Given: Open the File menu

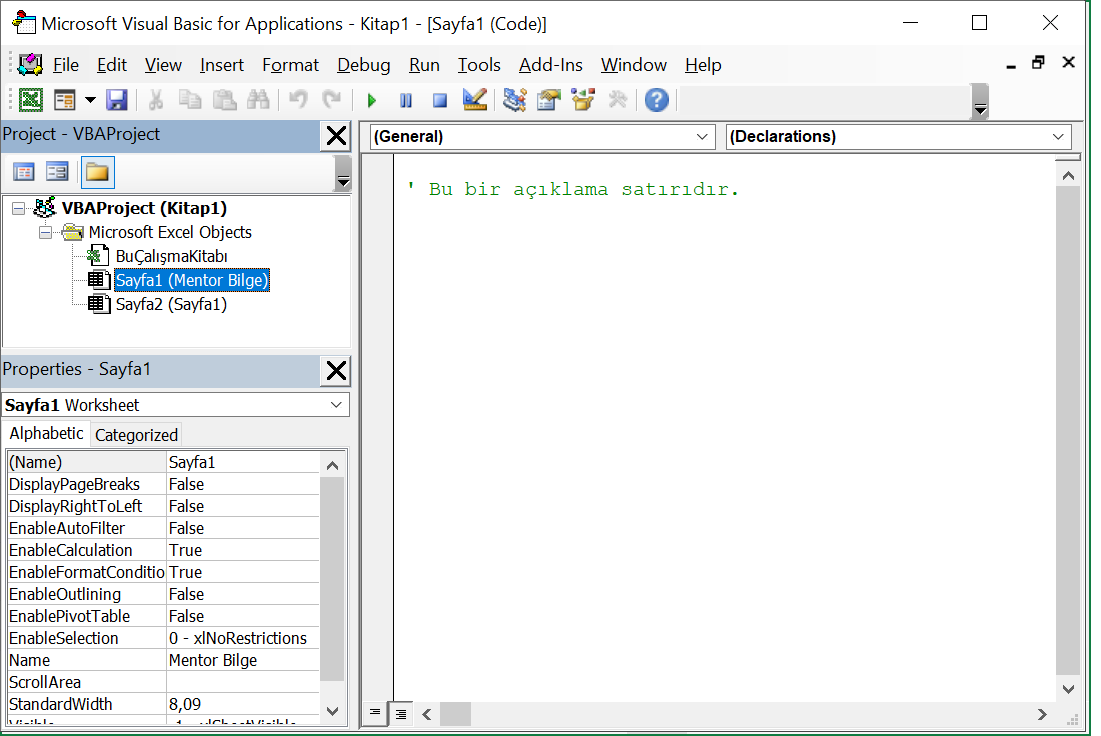Looking at the screenshot, I should (x=66, y=65).
